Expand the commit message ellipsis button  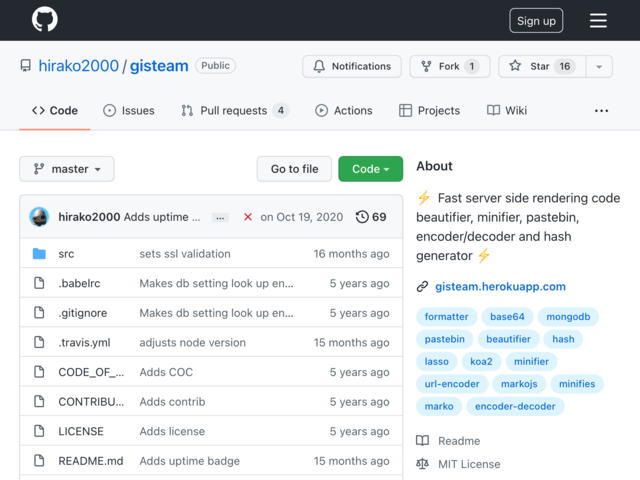click(220, 218)
